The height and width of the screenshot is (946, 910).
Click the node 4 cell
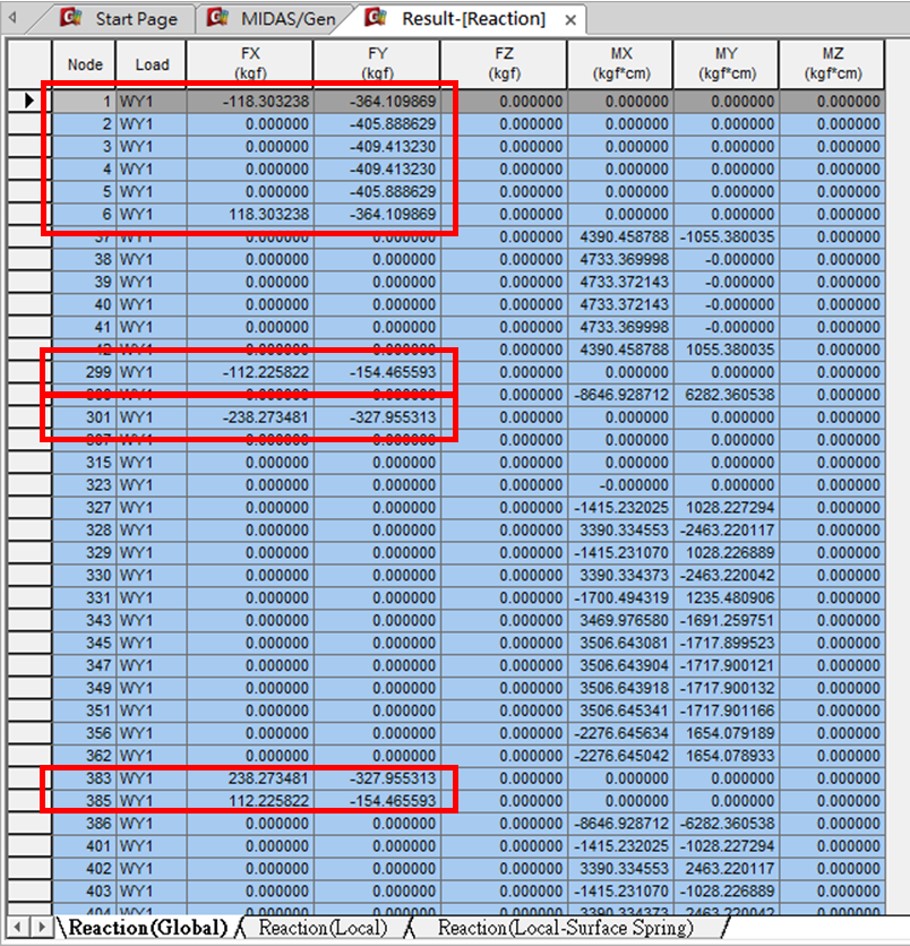coord(84,169)
